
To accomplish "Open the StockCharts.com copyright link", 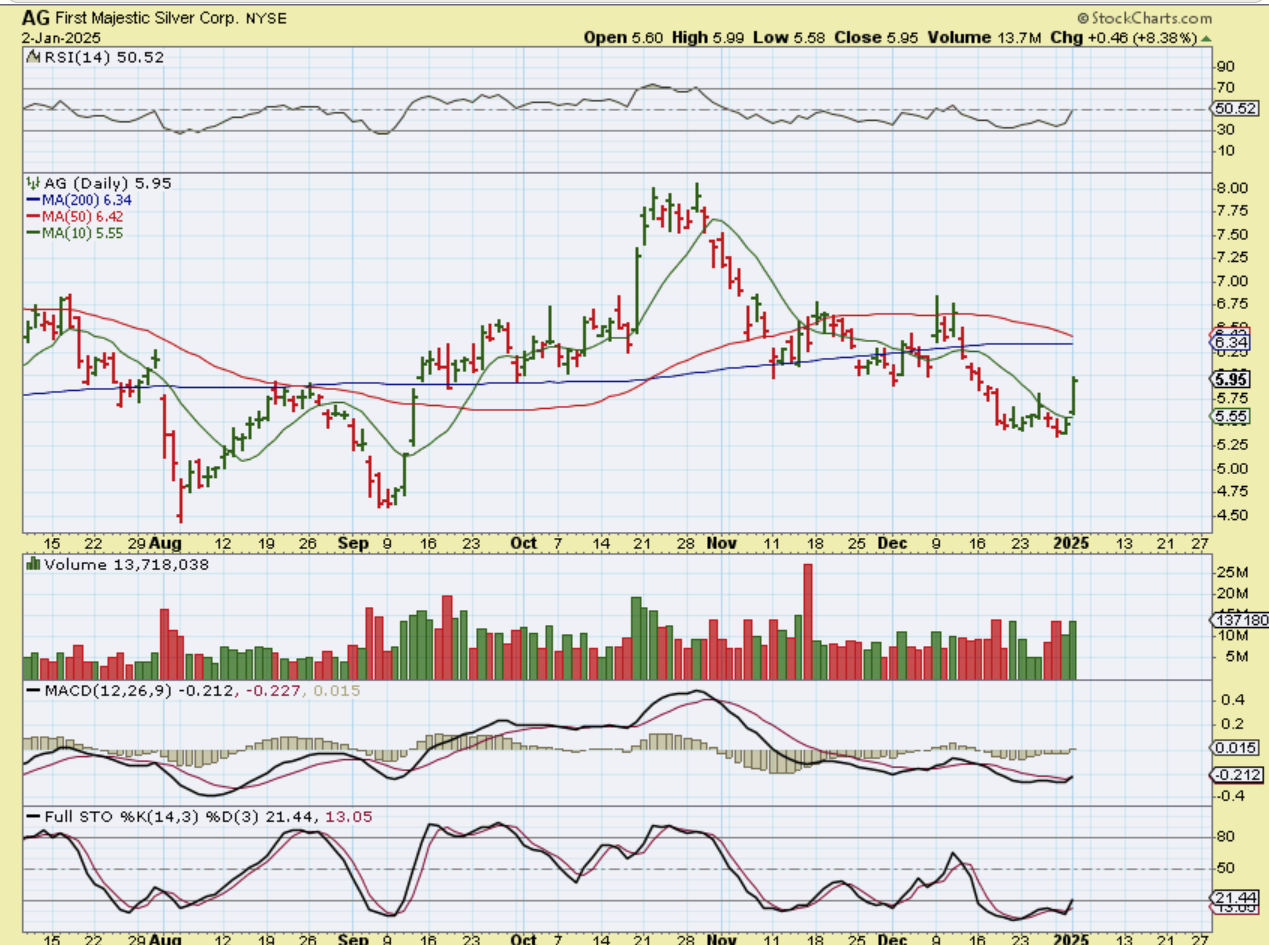I will (1144, 18).
